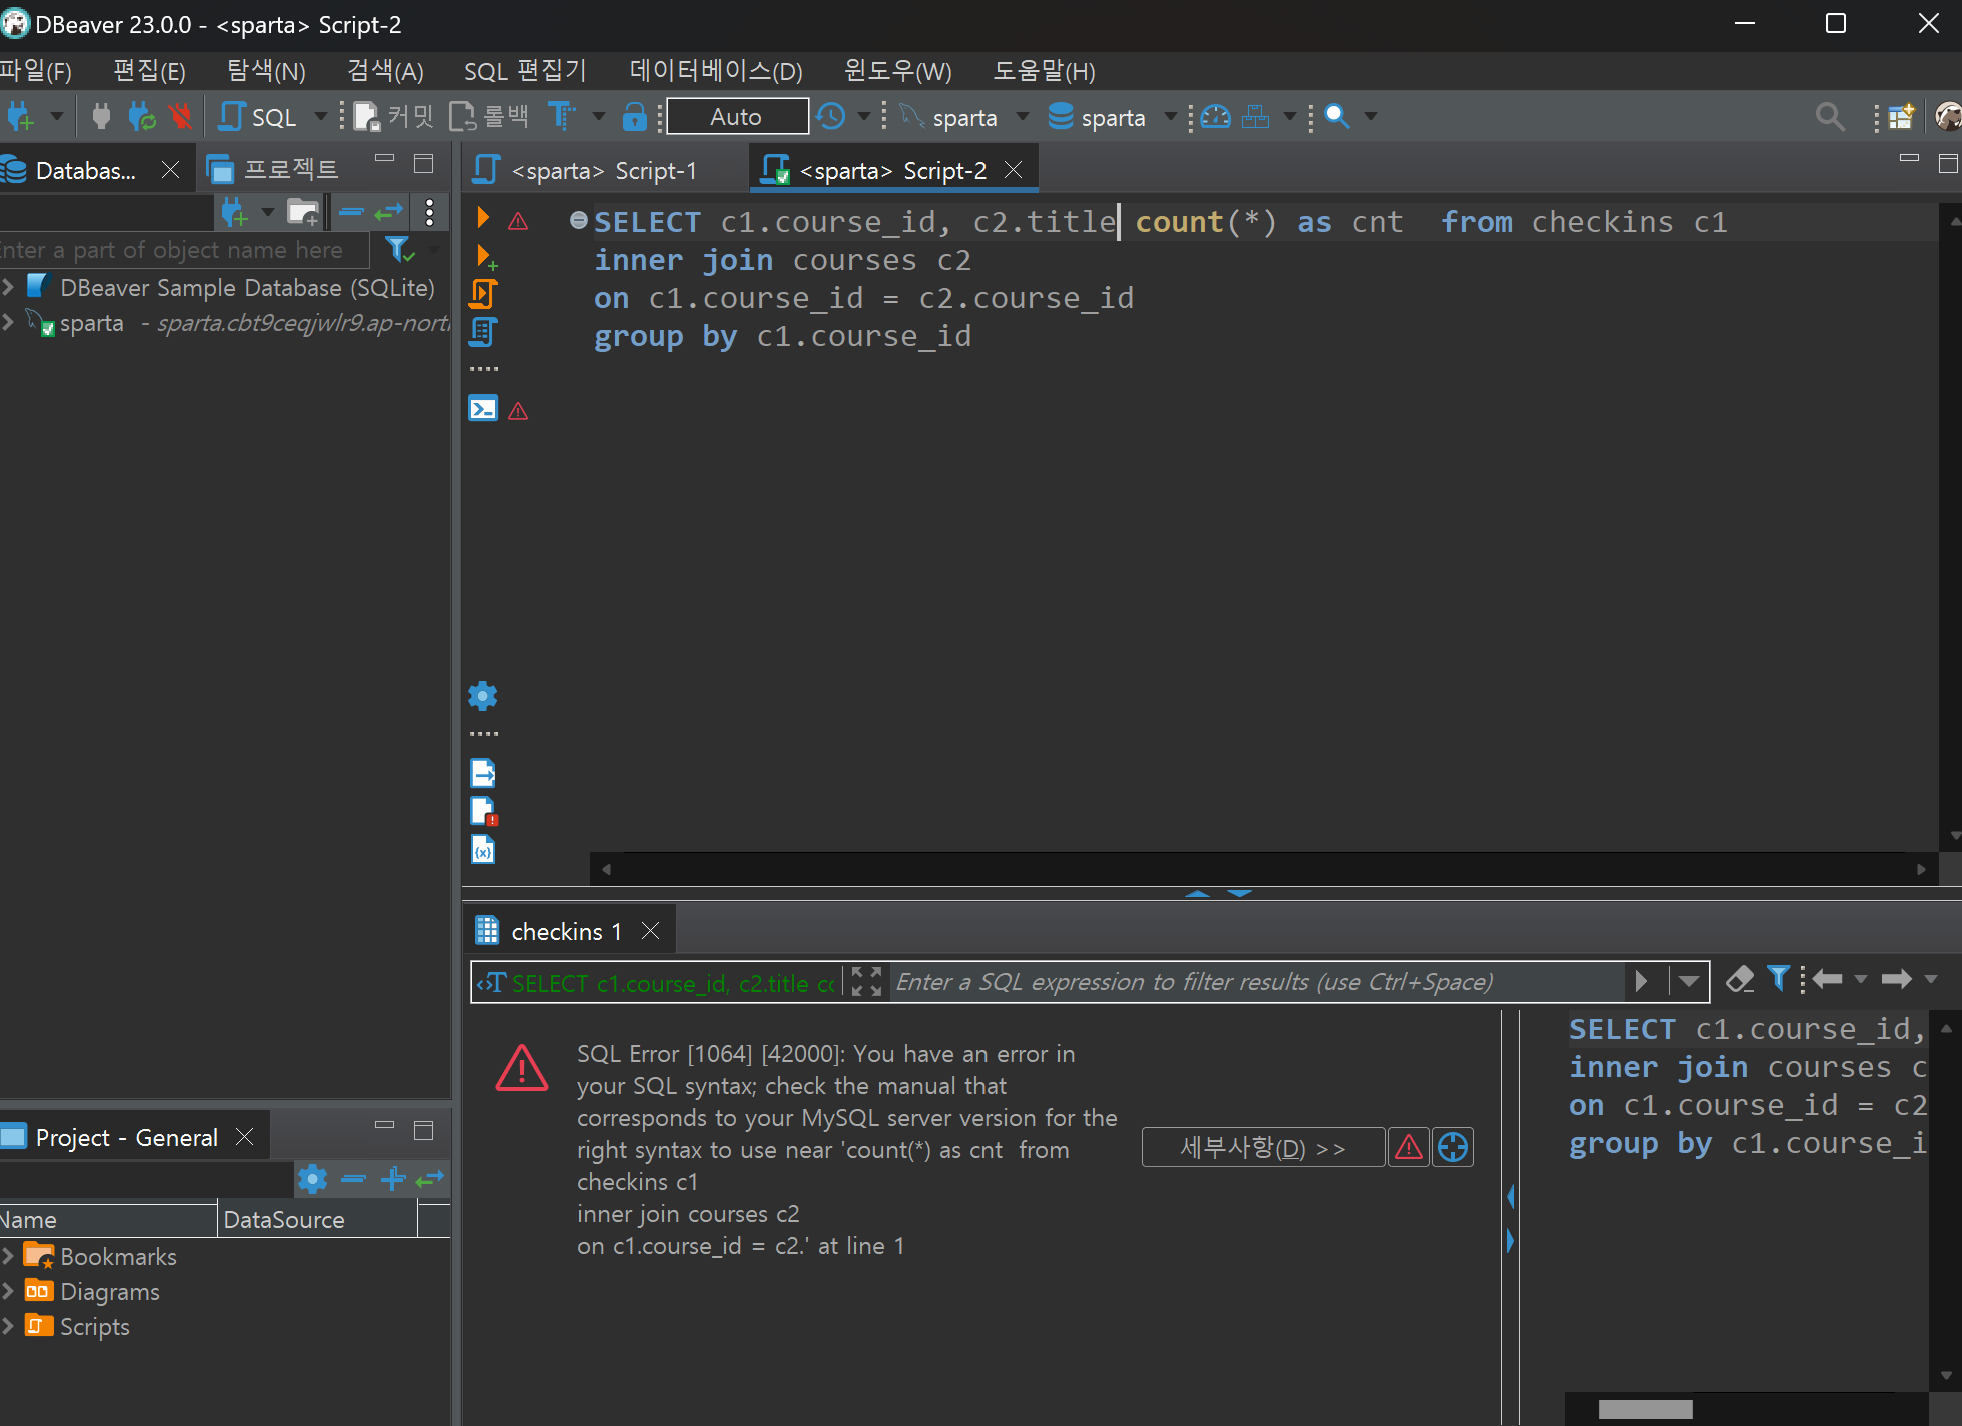Click the target icon beside the error warning
This screenshot has height=1426, width=1962.
1453,1147
